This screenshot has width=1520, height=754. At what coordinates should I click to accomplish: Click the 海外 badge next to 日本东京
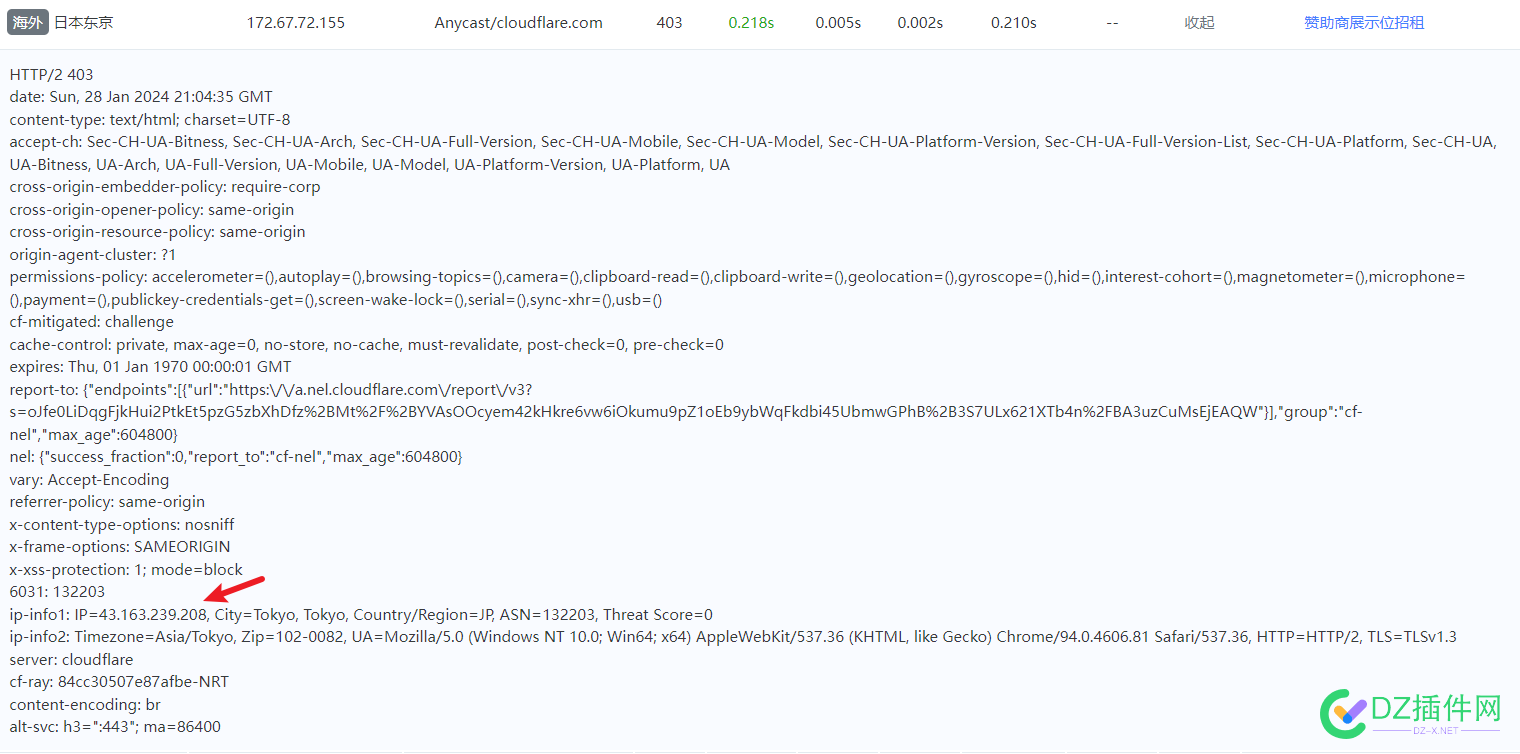click(27, 22)
